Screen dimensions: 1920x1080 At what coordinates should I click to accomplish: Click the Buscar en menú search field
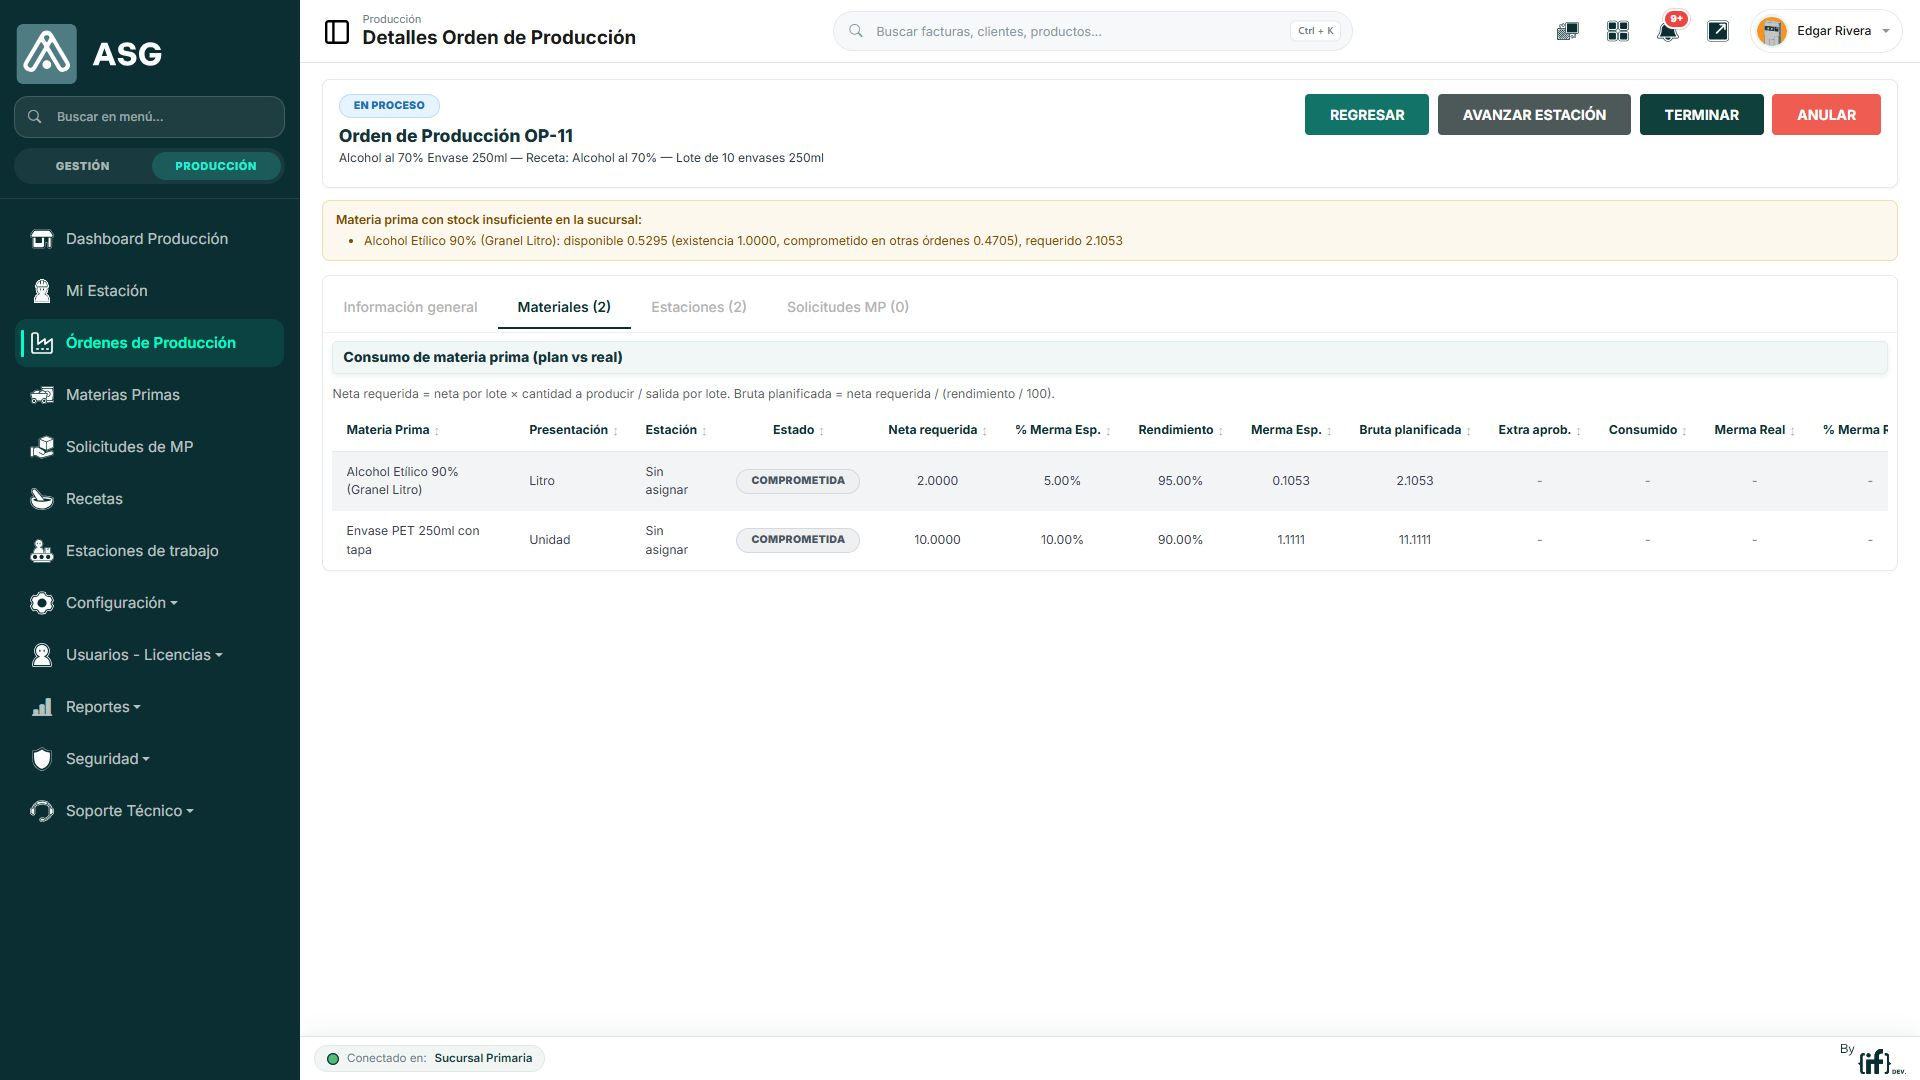(x=149, y=117)
